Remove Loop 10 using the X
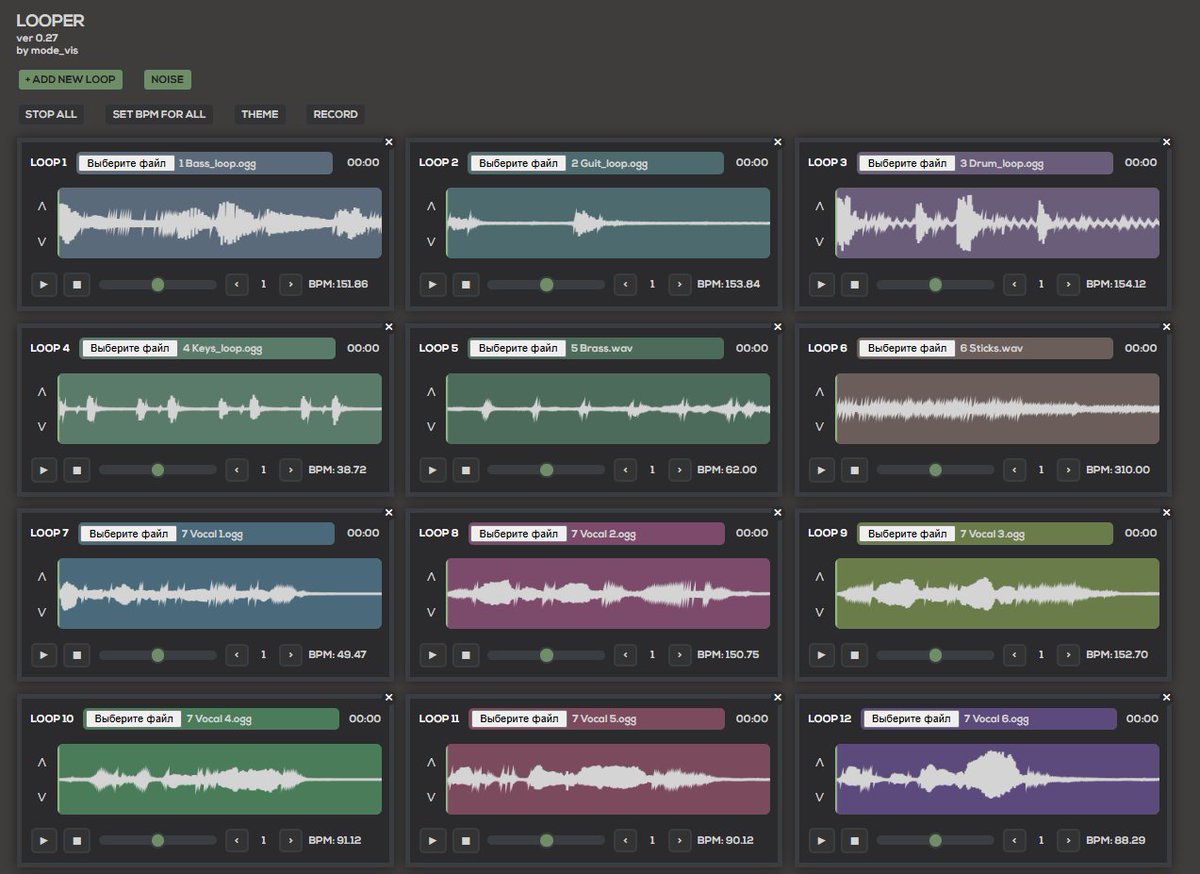 [x=389, y=698]
